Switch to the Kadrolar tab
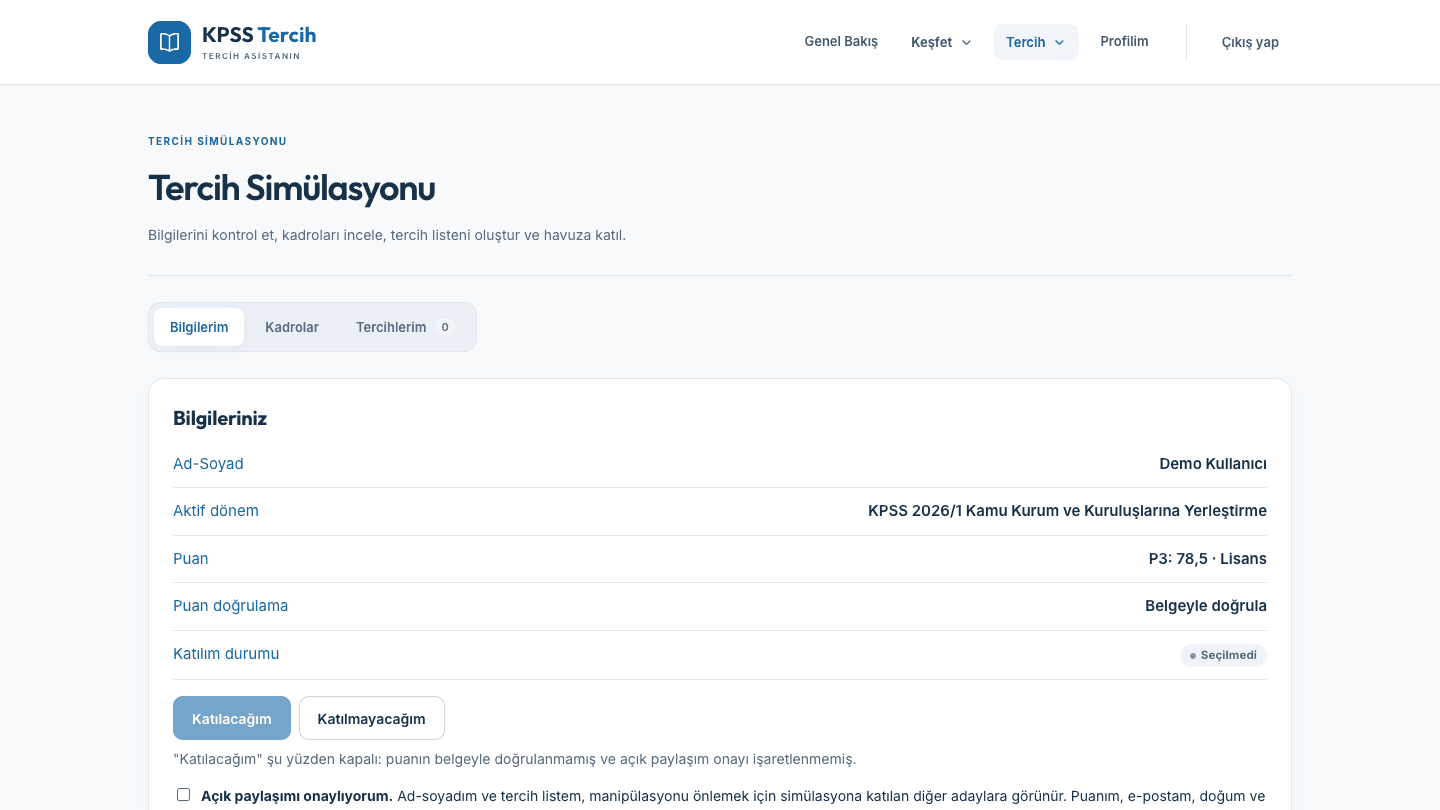Image resolution: width=1440 pixels, height=810 pixels. (292, 327)
